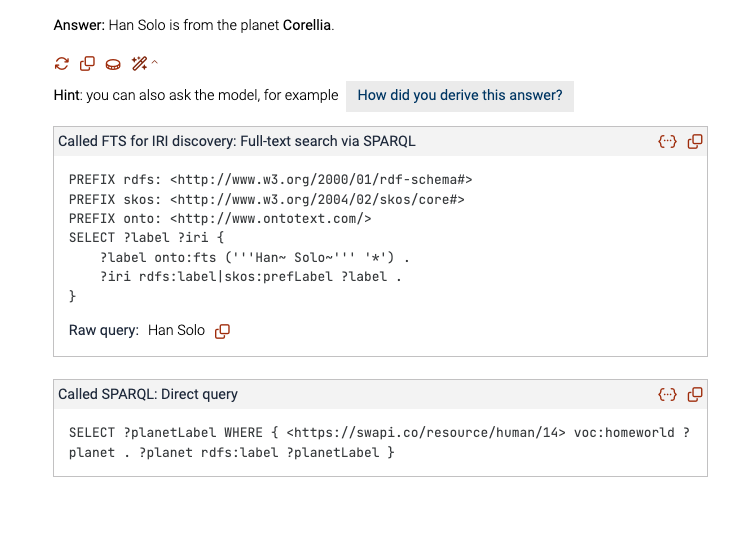Click inside the FTS SPARQL code block
Screen dimensions: 734x535
(x=271, y=238)
